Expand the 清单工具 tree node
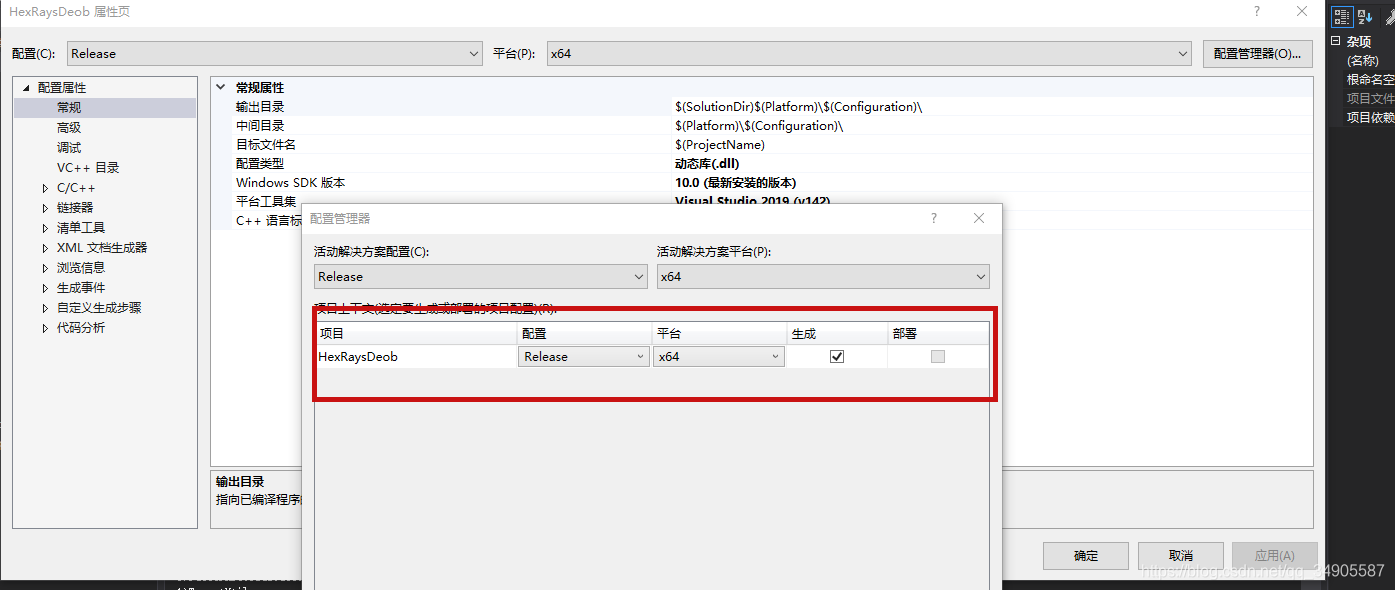This screenshot has height=590, width=1395. click(x=45, y=228)
